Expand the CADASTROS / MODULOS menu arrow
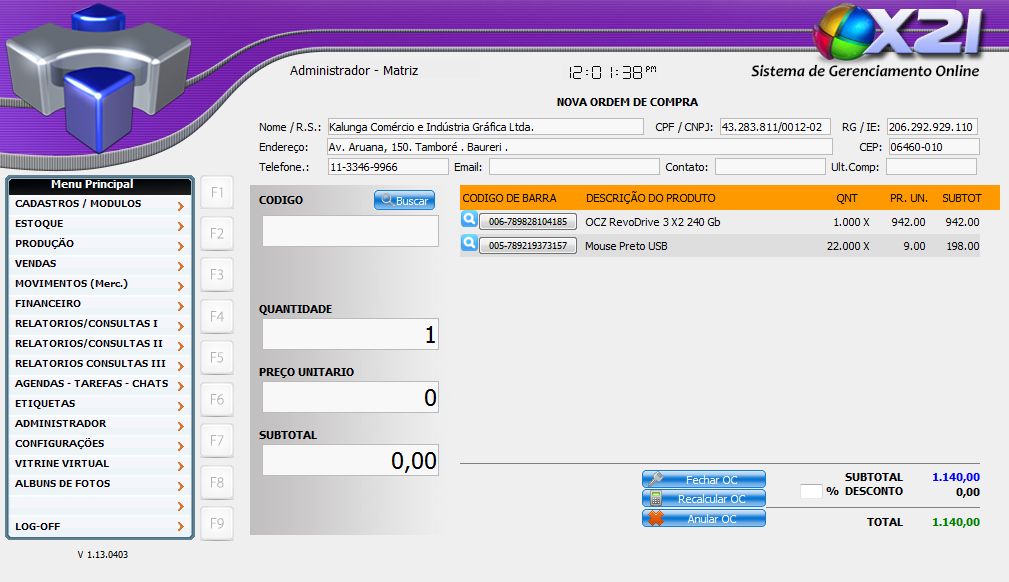Screen dimensions: 1009x582 tap(180, 206)
